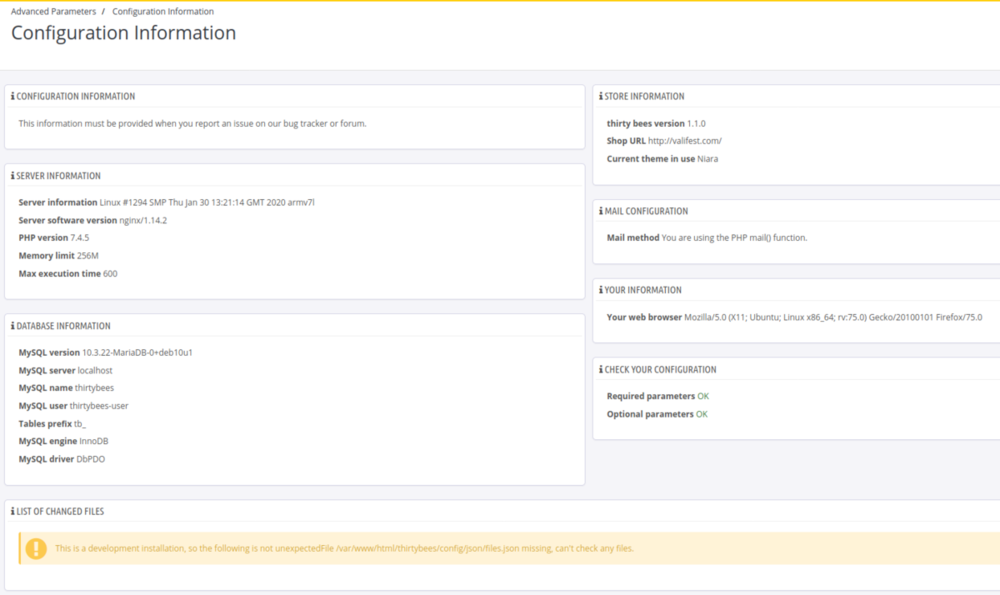Viewport: 1000px width, 595px height.
Task: Click the MySQL version value text
Action: pos(137,352)
